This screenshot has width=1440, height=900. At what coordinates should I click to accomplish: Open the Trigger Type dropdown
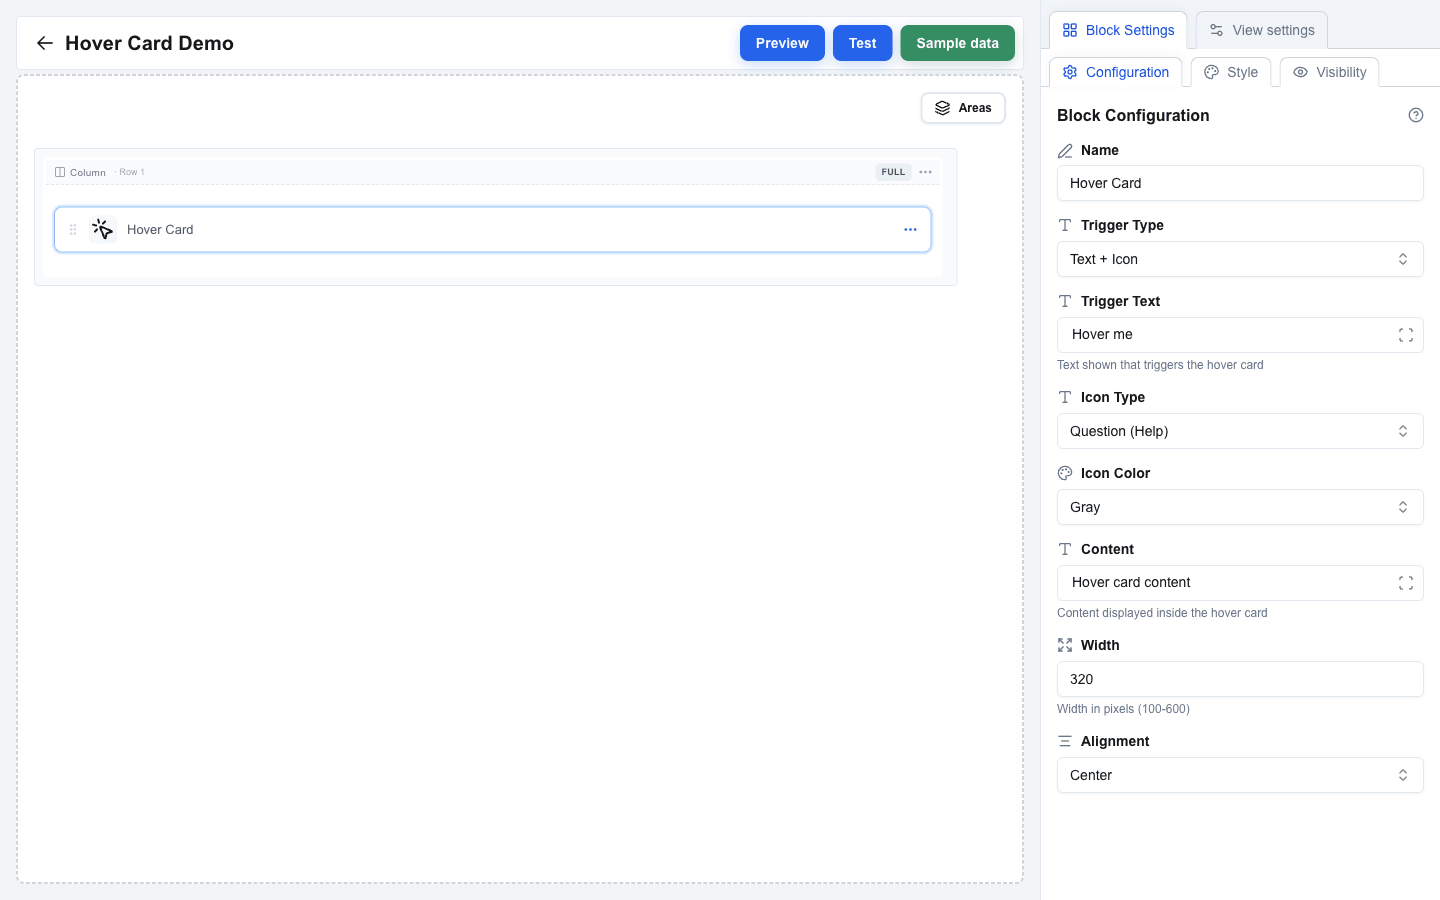(1240, 259)
